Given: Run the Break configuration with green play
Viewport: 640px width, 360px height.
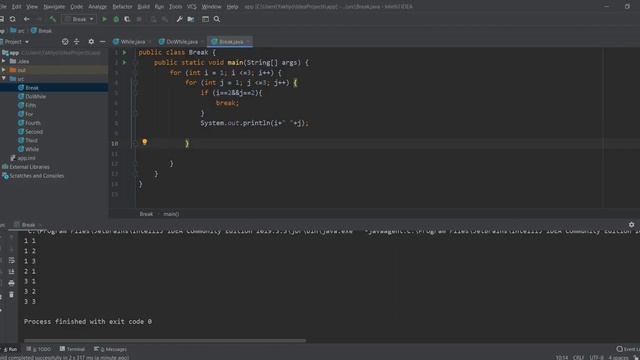Looking at the screenshot, I should (x=104, y=19).
